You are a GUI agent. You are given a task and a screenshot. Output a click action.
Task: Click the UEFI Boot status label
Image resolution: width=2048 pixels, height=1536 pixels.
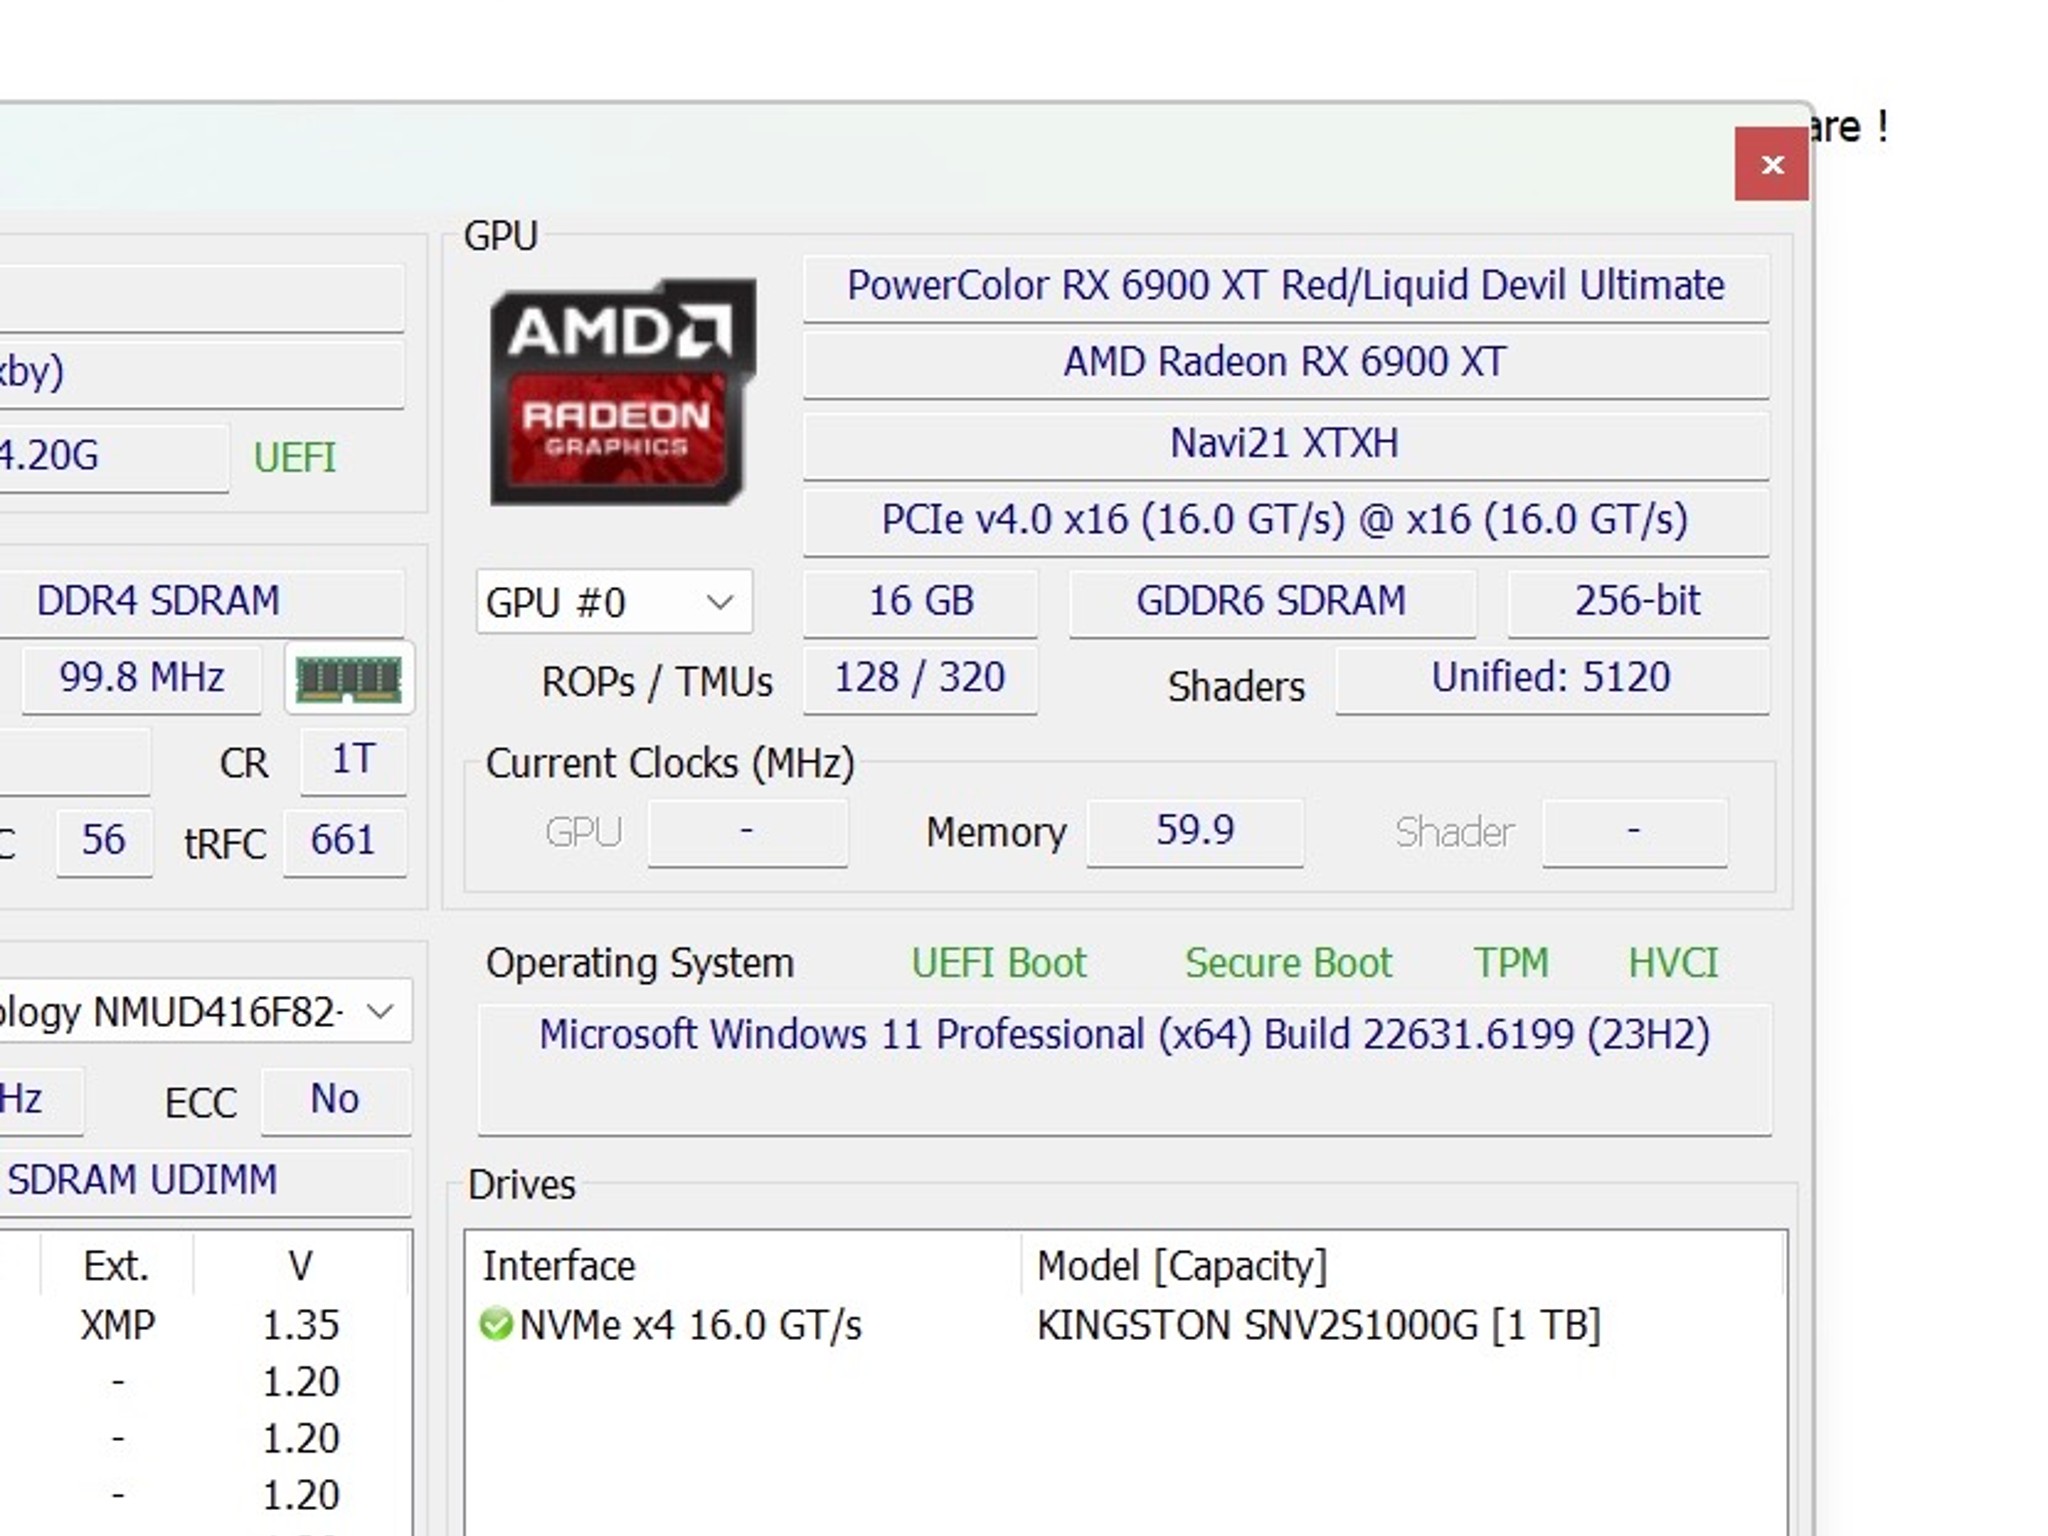[x=998, y=963]
